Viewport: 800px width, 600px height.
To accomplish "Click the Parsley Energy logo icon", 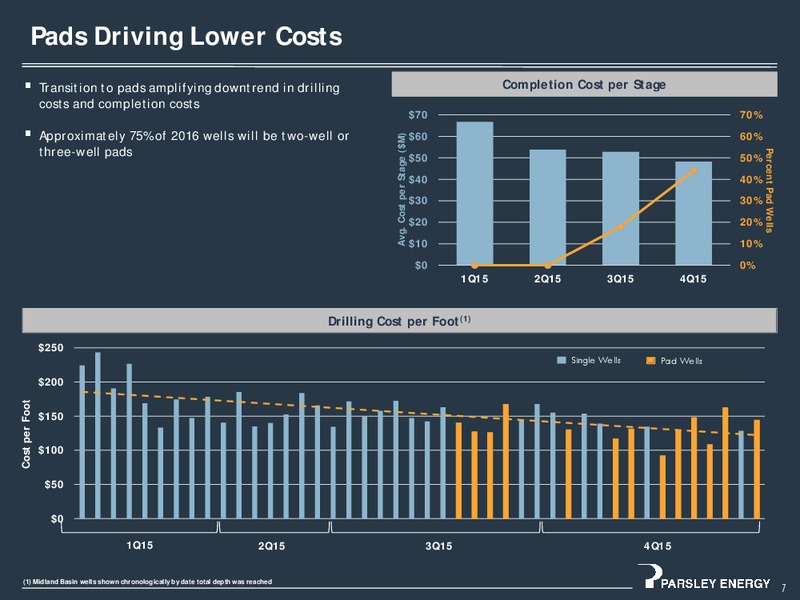I will (649, 576).
